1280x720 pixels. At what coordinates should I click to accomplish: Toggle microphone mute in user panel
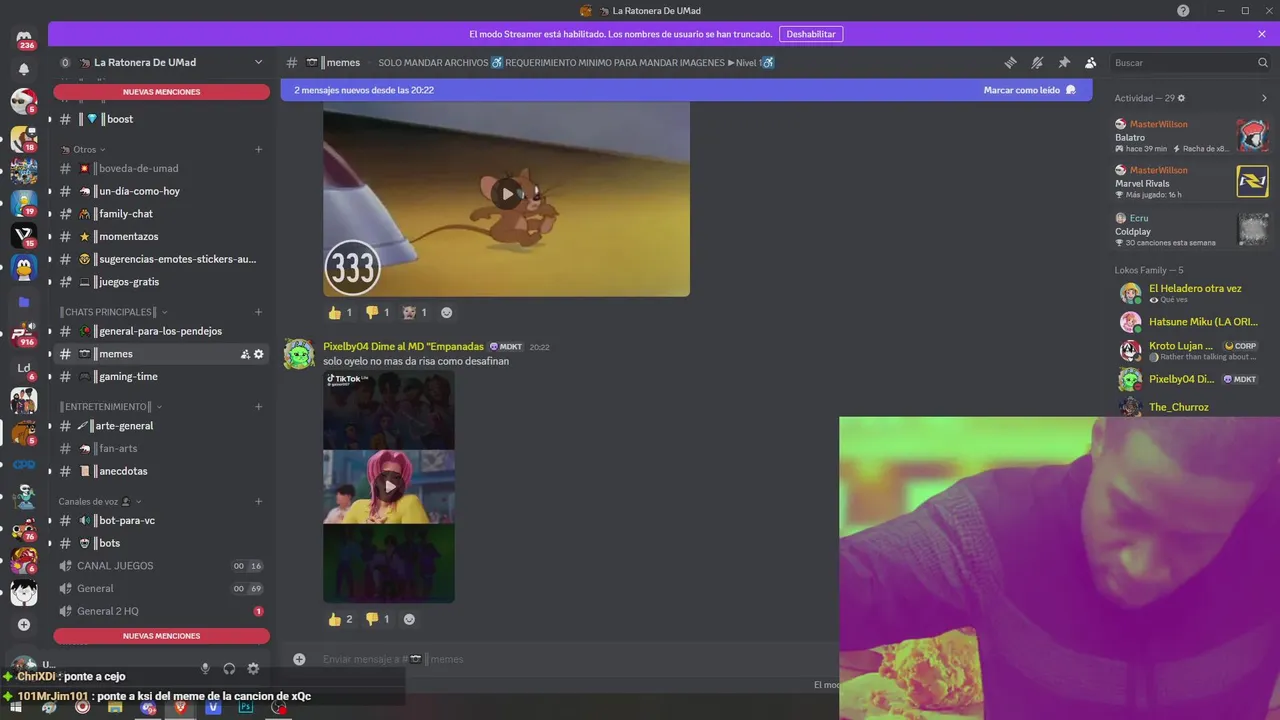coord(205,668)
